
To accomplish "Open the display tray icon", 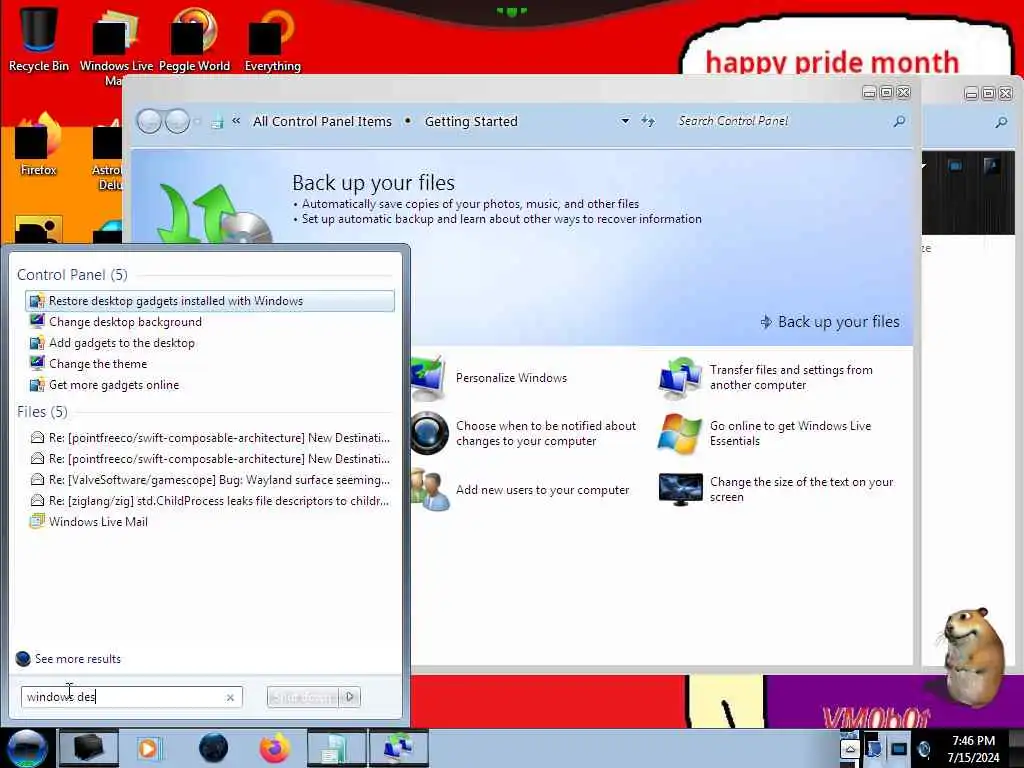I will pyautogui.click(x=899, y=748).
